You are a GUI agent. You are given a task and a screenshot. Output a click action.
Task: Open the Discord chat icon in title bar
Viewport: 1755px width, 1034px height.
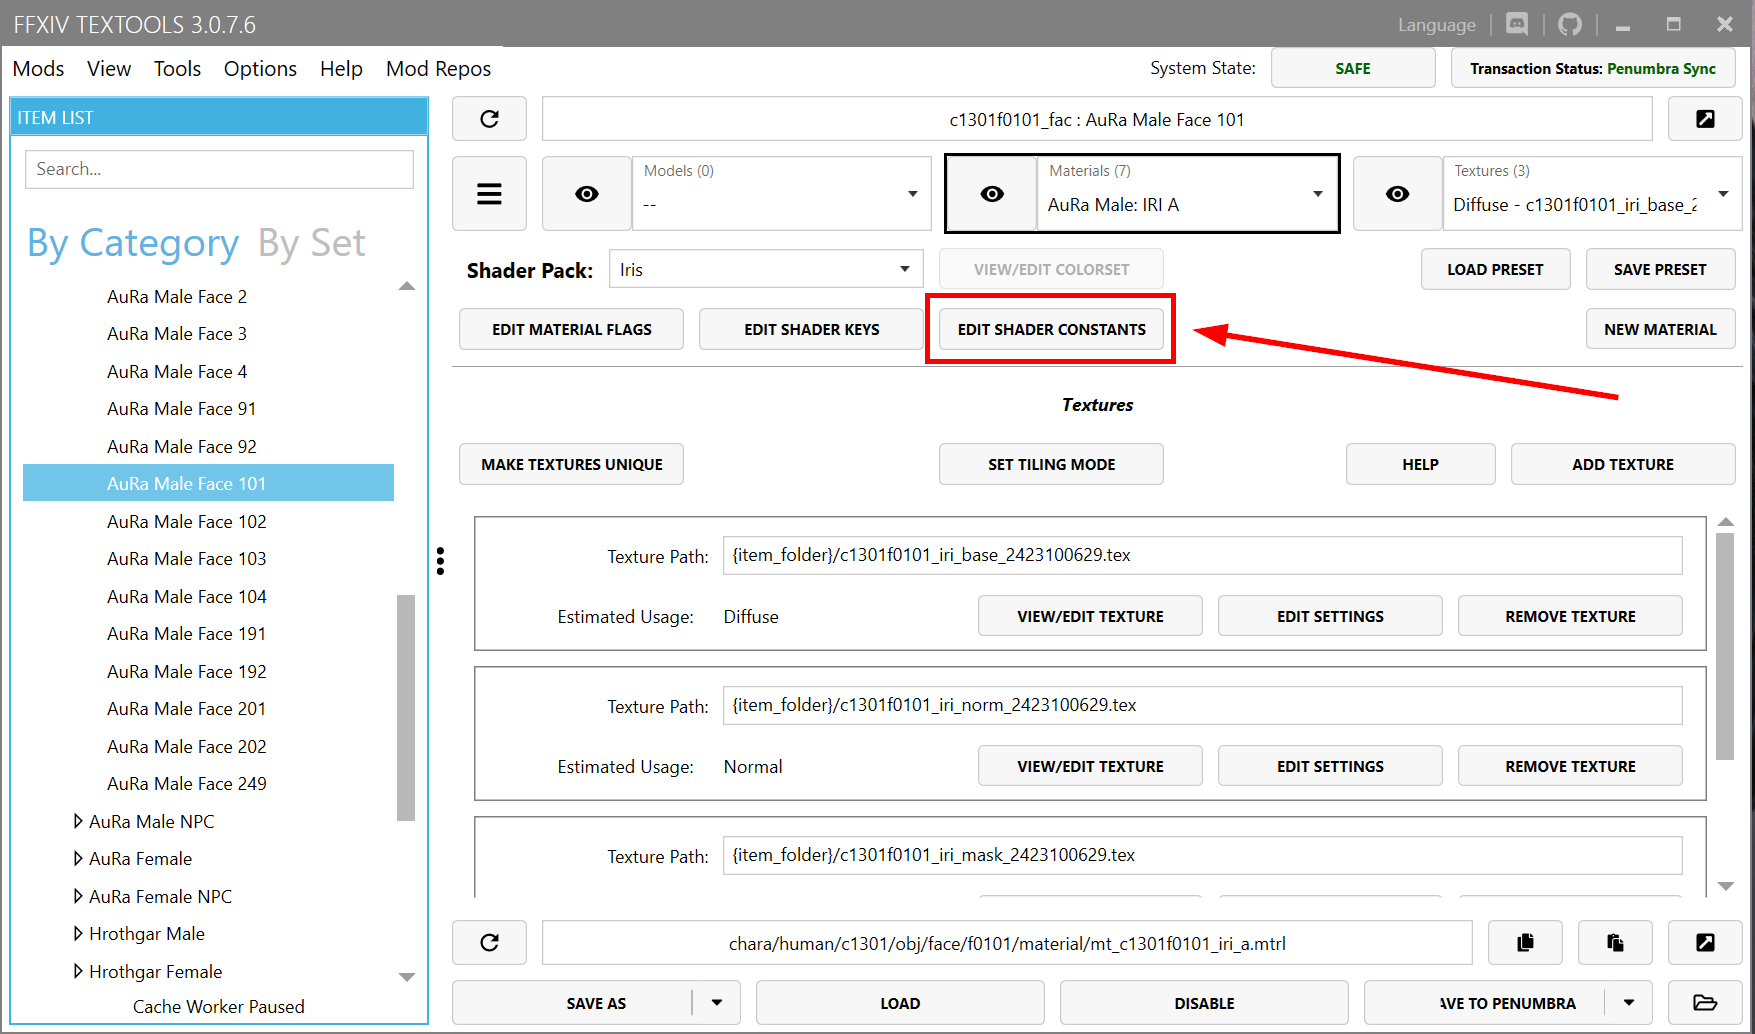1517,24
